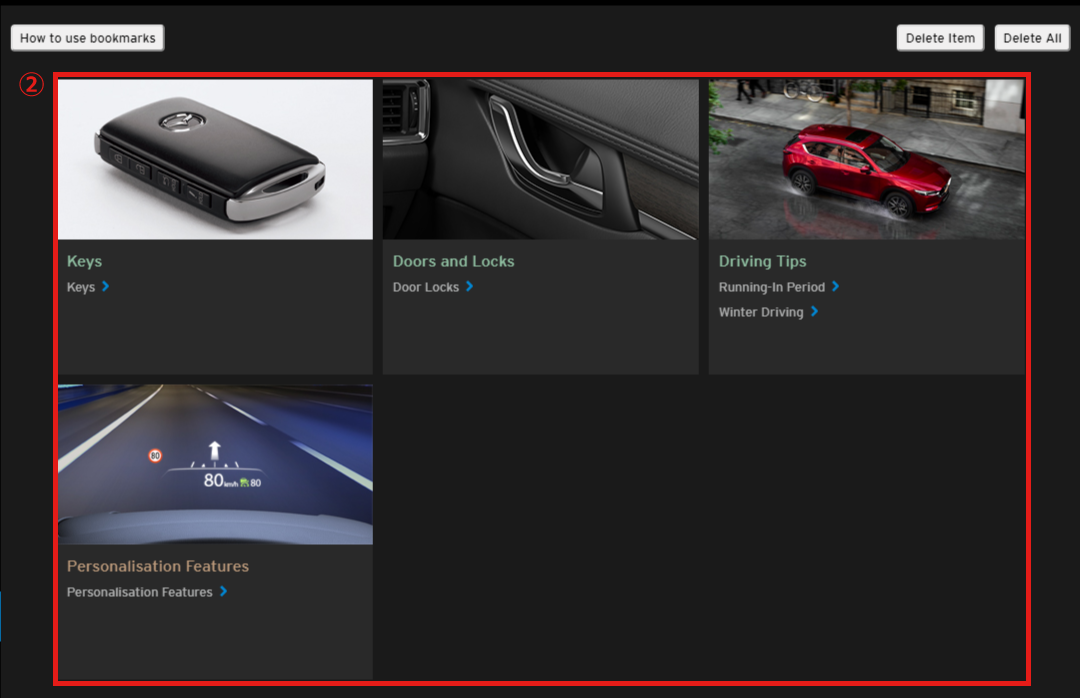Image resolution: width=1080 pixels, height=698 pixels.
Task: Click the red car thumbnail image
Action: (x=866, y=159)
